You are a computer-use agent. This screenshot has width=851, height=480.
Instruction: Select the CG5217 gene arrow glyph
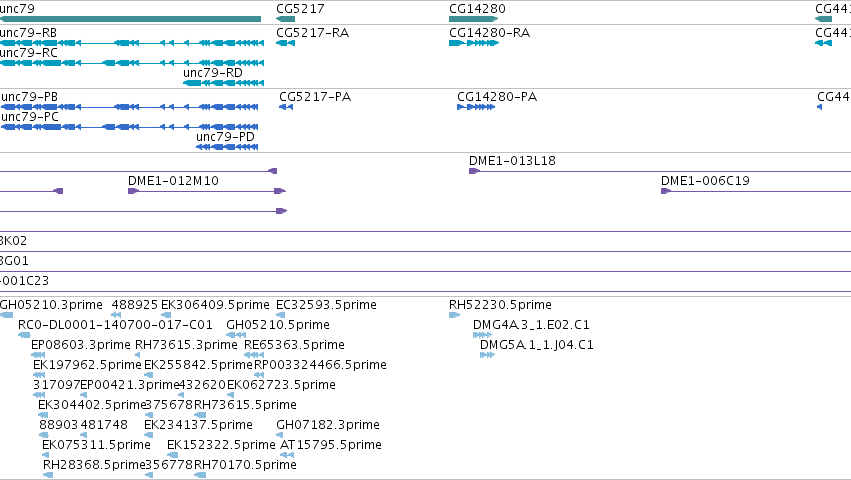tap(285, 19)
